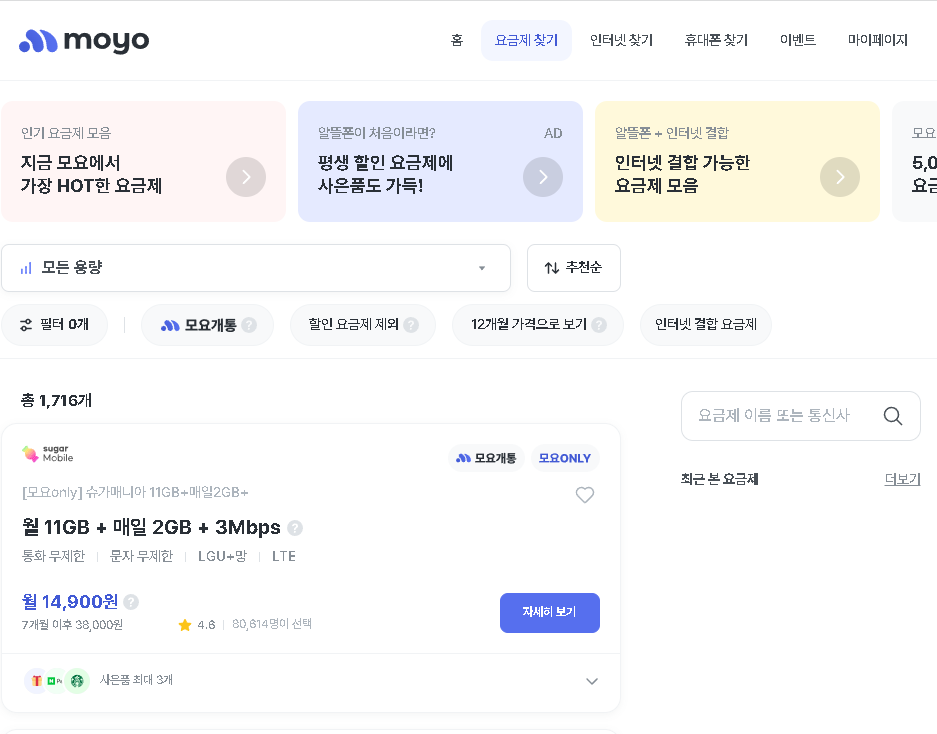Image resolution: width=937 pixels, height=734 pixels.
Task: Select the search magnifier icon
Action: click(x=892, y=415)
